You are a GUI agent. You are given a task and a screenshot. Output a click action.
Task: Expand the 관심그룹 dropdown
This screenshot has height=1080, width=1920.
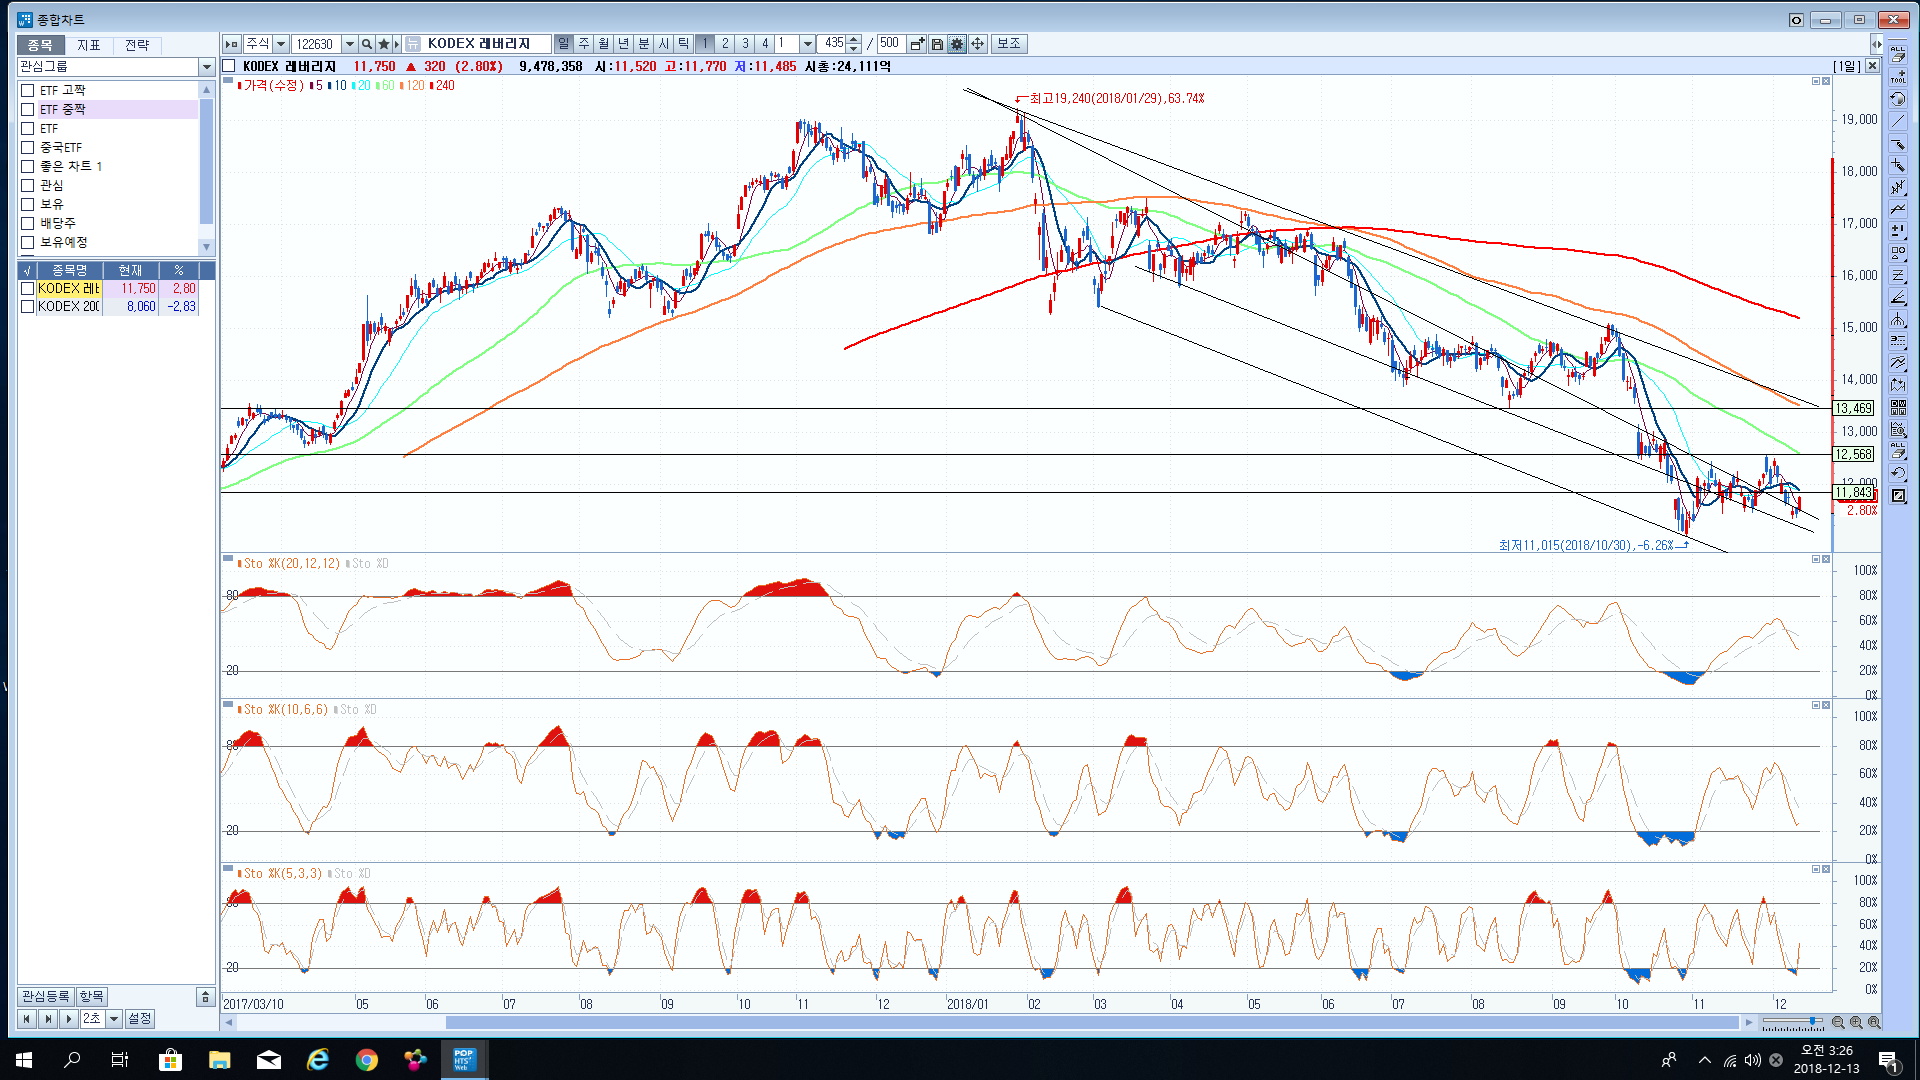[207, 67]
